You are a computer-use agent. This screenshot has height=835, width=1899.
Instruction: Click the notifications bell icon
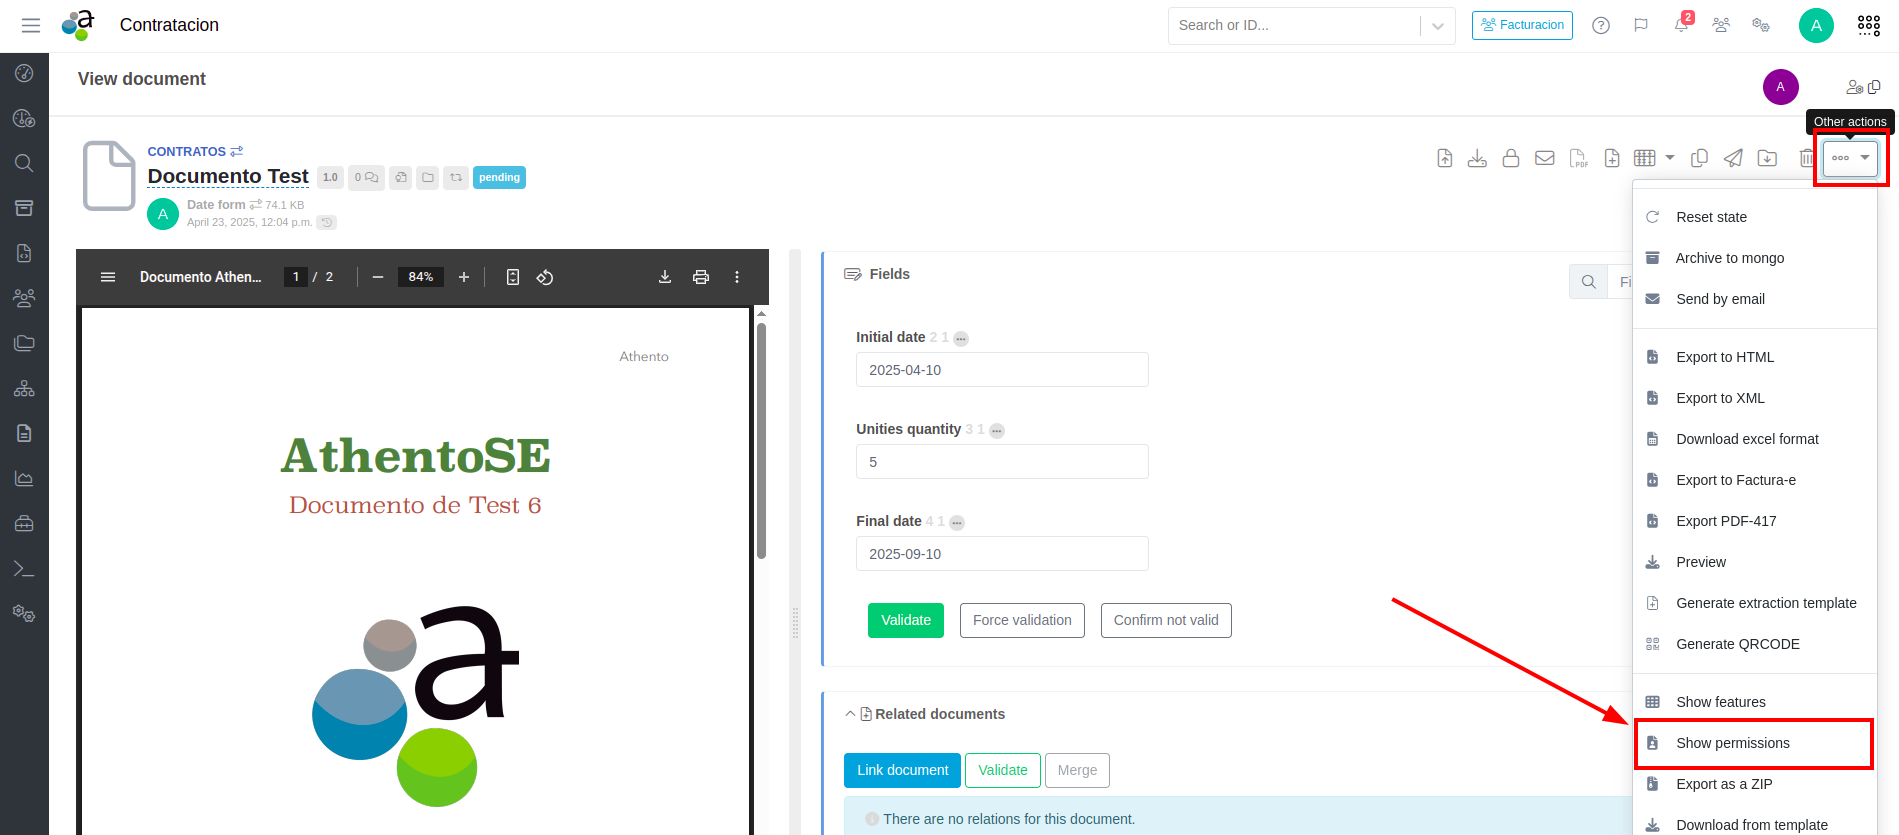click(x=1681, y=26)
